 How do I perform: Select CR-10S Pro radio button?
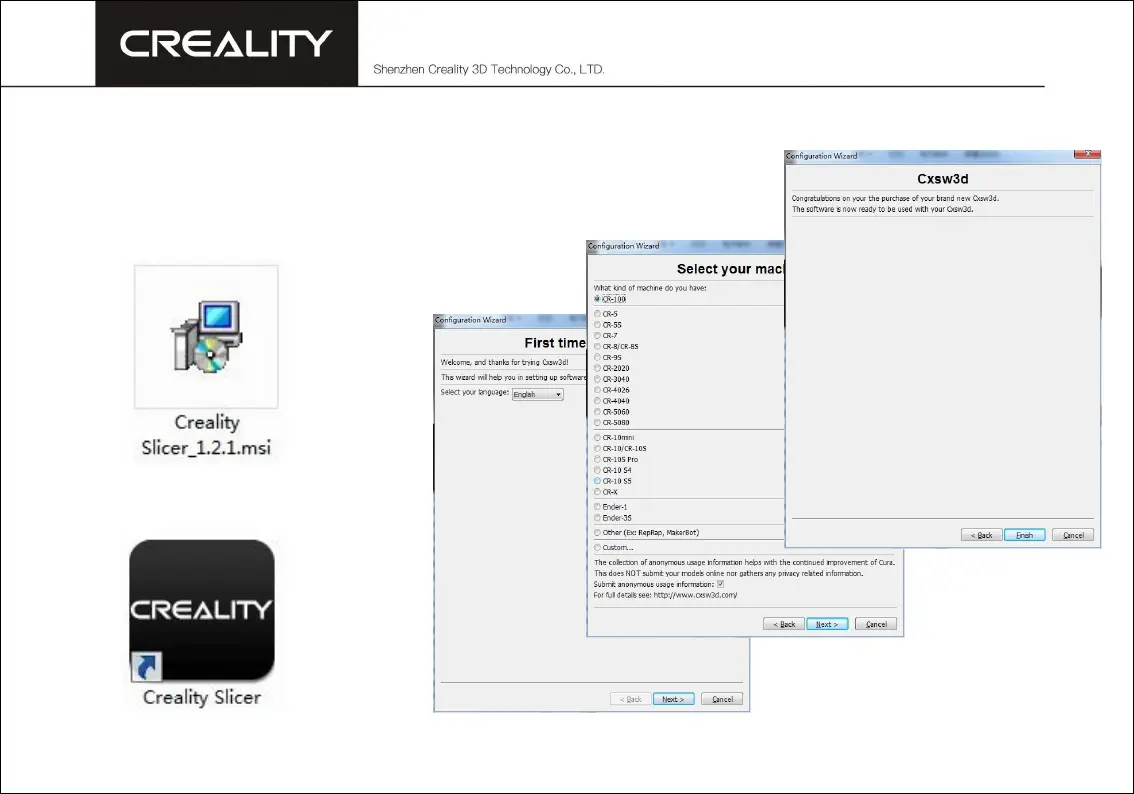(597, 459)
